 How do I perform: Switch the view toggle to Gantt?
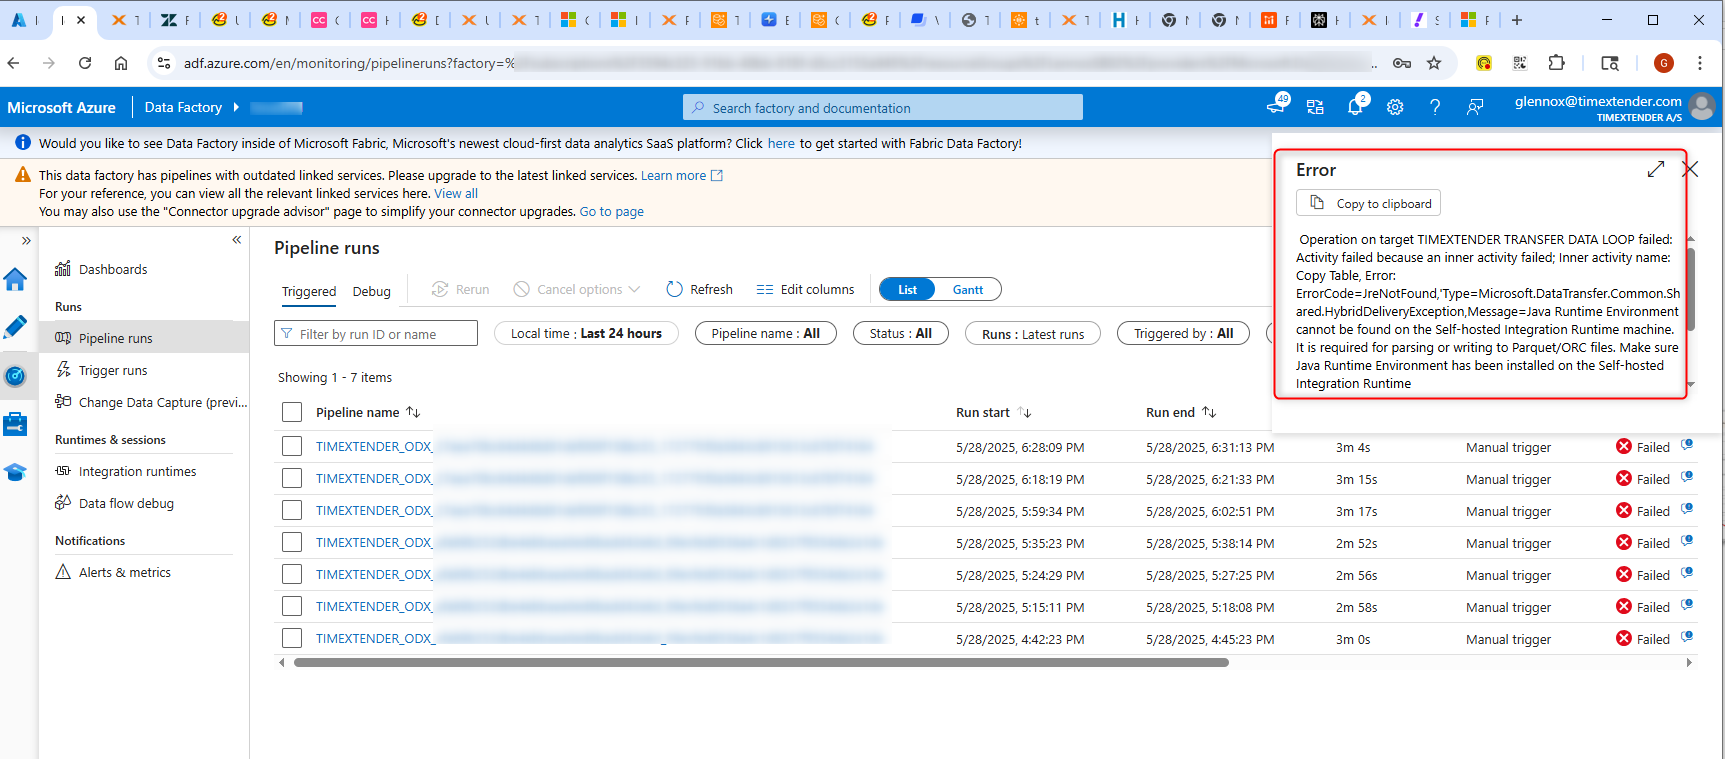coord(967,289)
